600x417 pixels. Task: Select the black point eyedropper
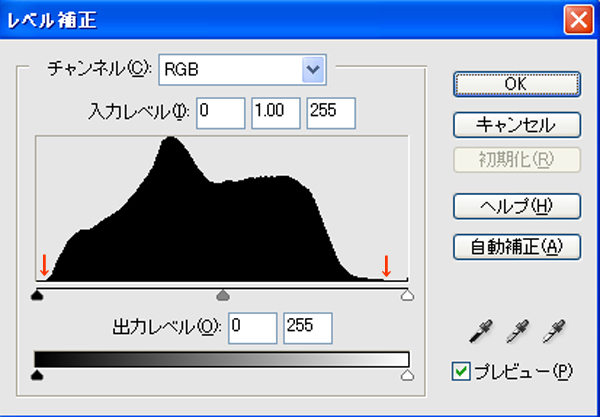(x=481, y=331)
